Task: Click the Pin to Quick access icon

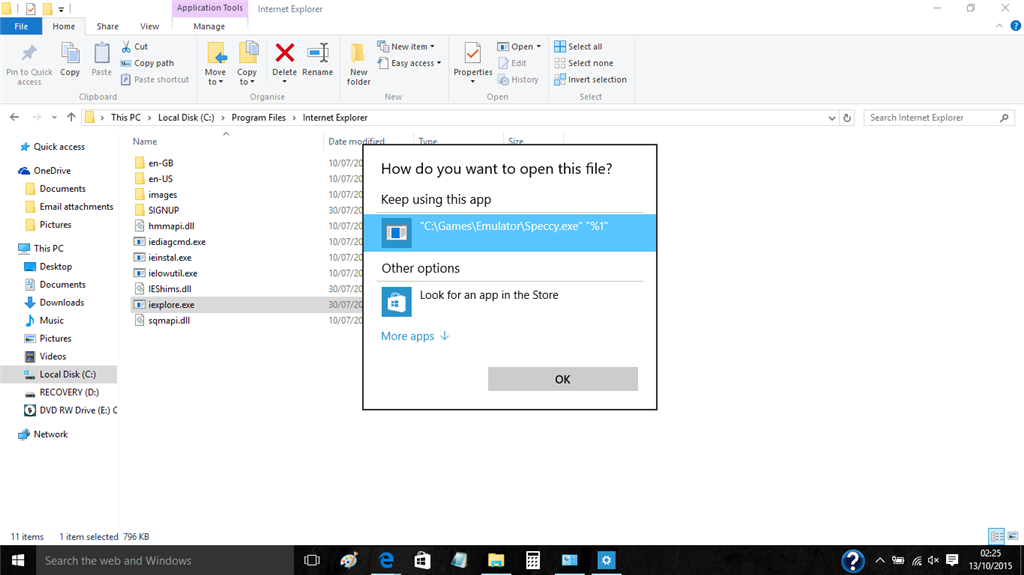Action: coord(29,53)
